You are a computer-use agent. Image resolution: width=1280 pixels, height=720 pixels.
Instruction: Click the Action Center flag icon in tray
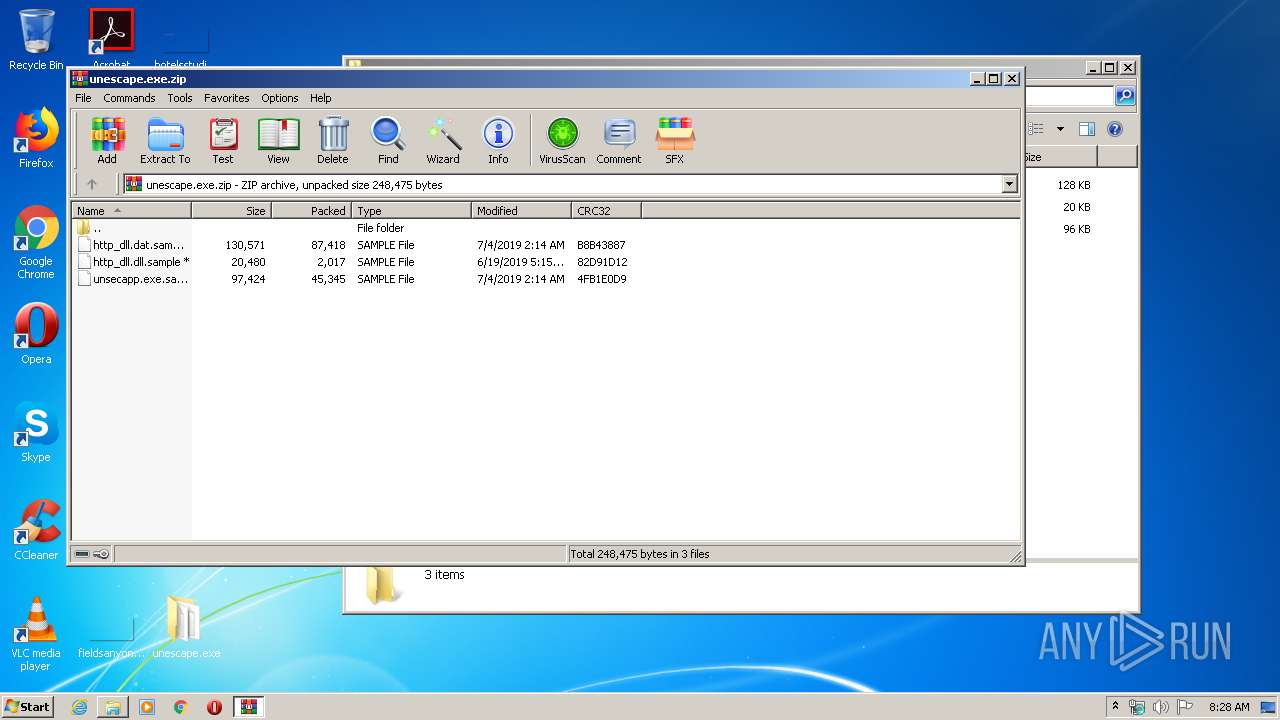pos(1184,707)
